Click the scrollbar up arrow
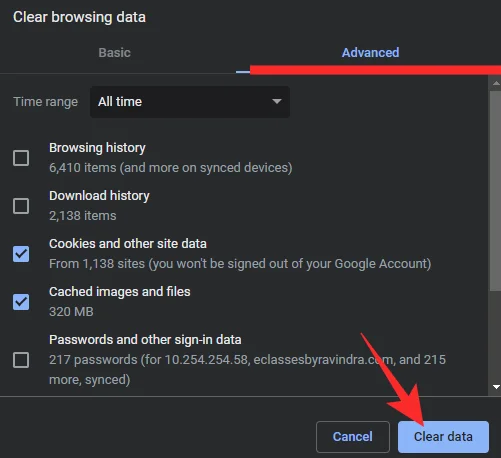Image resolution: width=501 pixels, height=458 pixels. (496, 83)
